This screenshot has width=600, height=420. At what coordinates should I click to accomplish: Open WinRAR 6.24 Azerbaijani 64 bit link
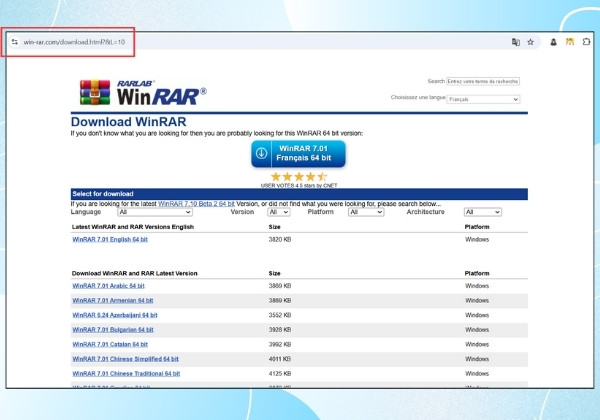coord(115,315)
